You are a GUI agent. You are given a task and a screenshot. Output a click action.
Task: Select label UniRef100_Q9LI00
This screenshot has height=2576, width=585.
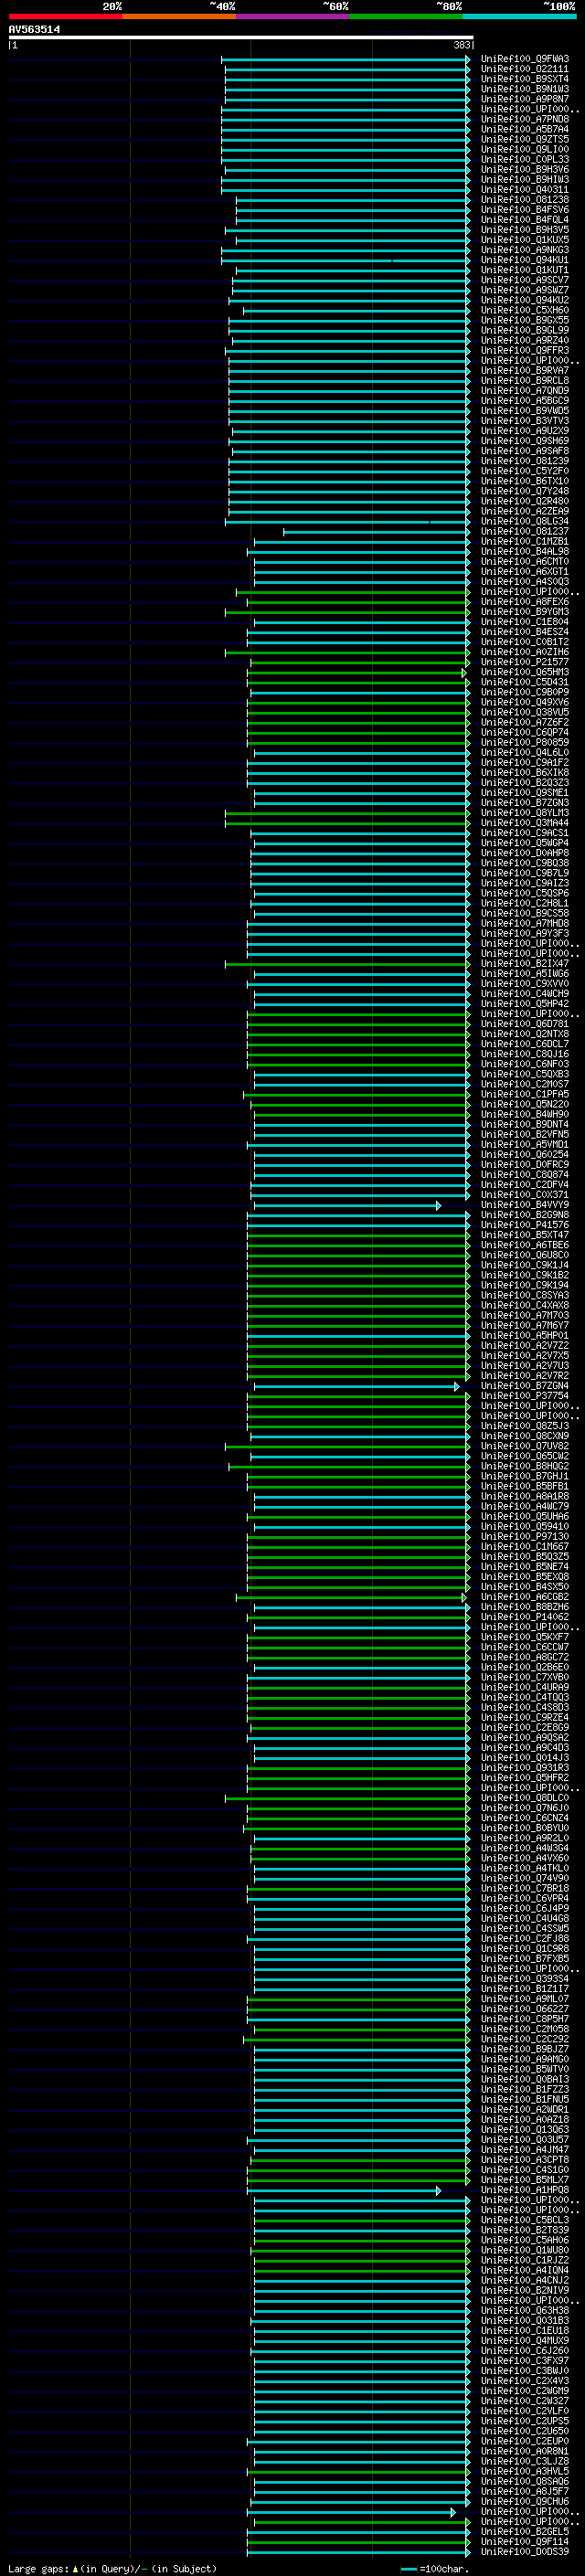click(x=525, y=149)
